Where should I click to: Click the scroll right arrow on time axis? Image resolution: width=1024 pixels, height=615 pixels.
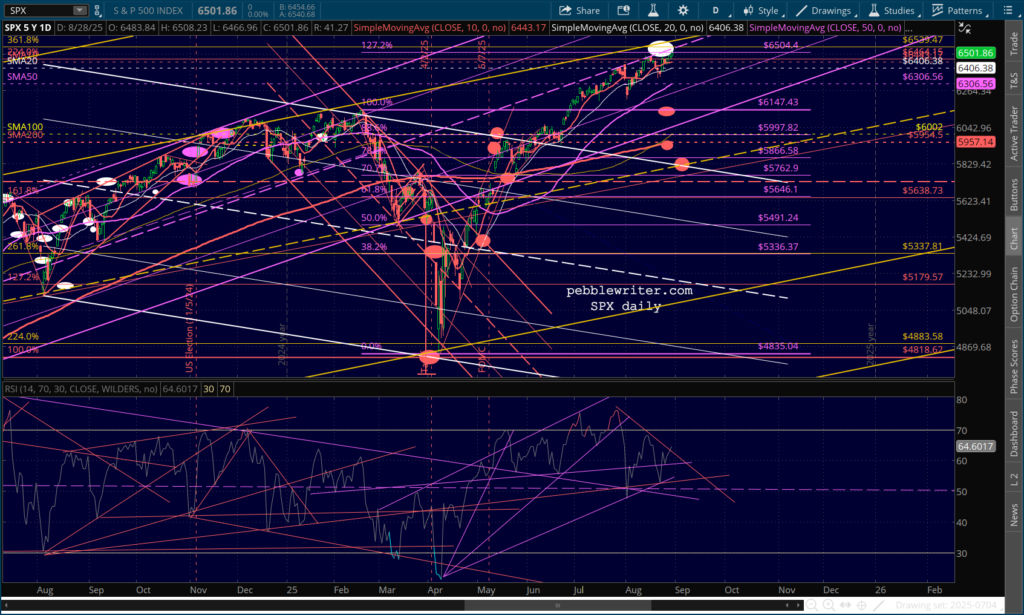tap(798, 605)
